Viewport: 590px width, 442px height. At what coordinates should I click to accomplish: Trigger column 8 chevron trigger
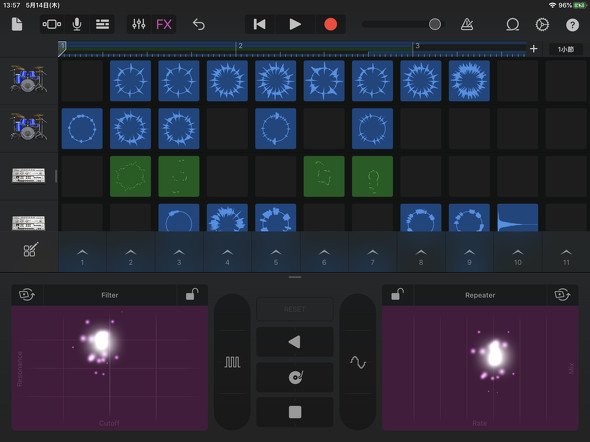(x=421, y=257)
